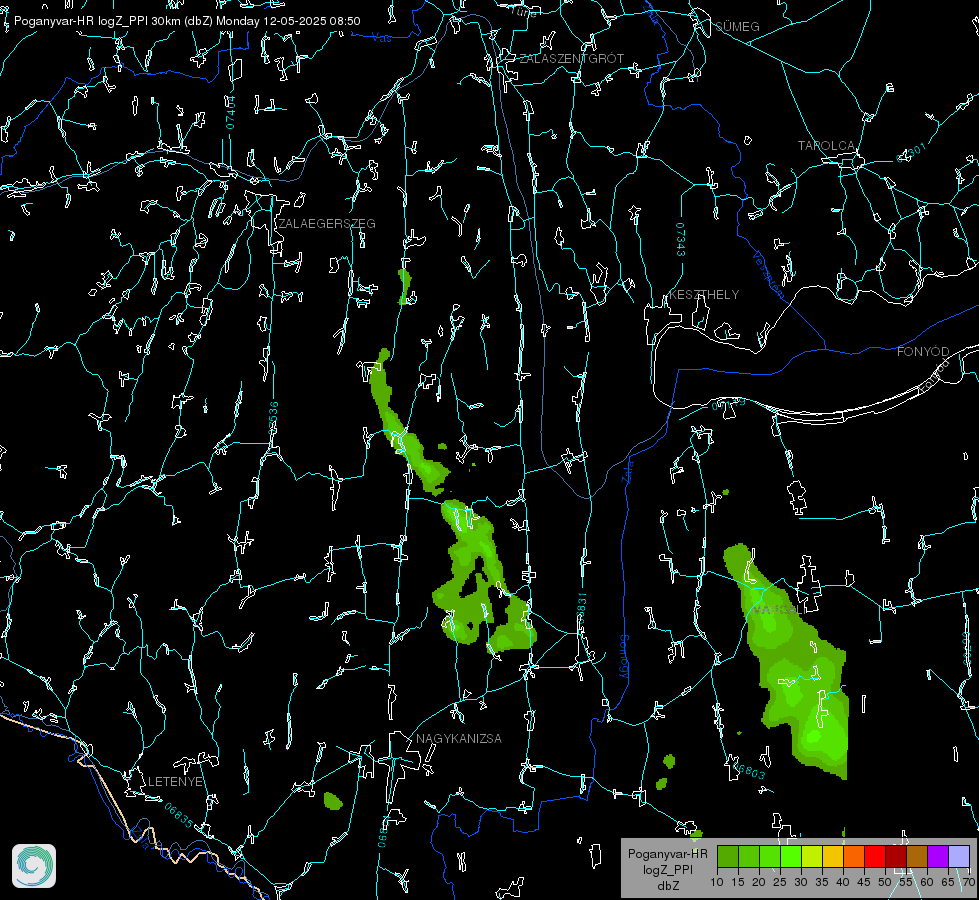Click the logZ_PPI text in the legend
Screen dimensions: 979x900
668,870
